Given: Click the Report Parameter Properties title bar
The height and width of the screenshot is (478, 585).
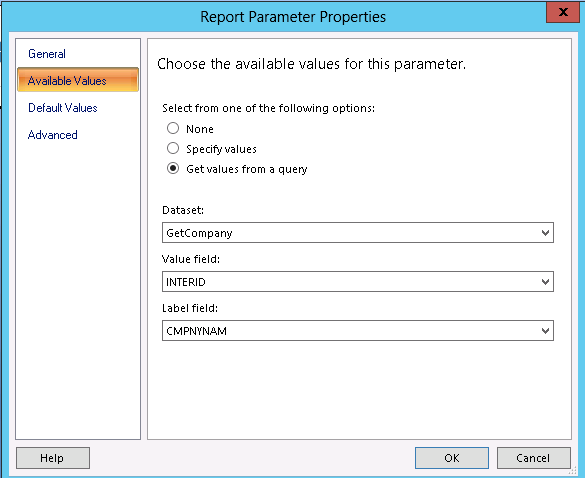Looking at the screenshot, I should [293, 17].
